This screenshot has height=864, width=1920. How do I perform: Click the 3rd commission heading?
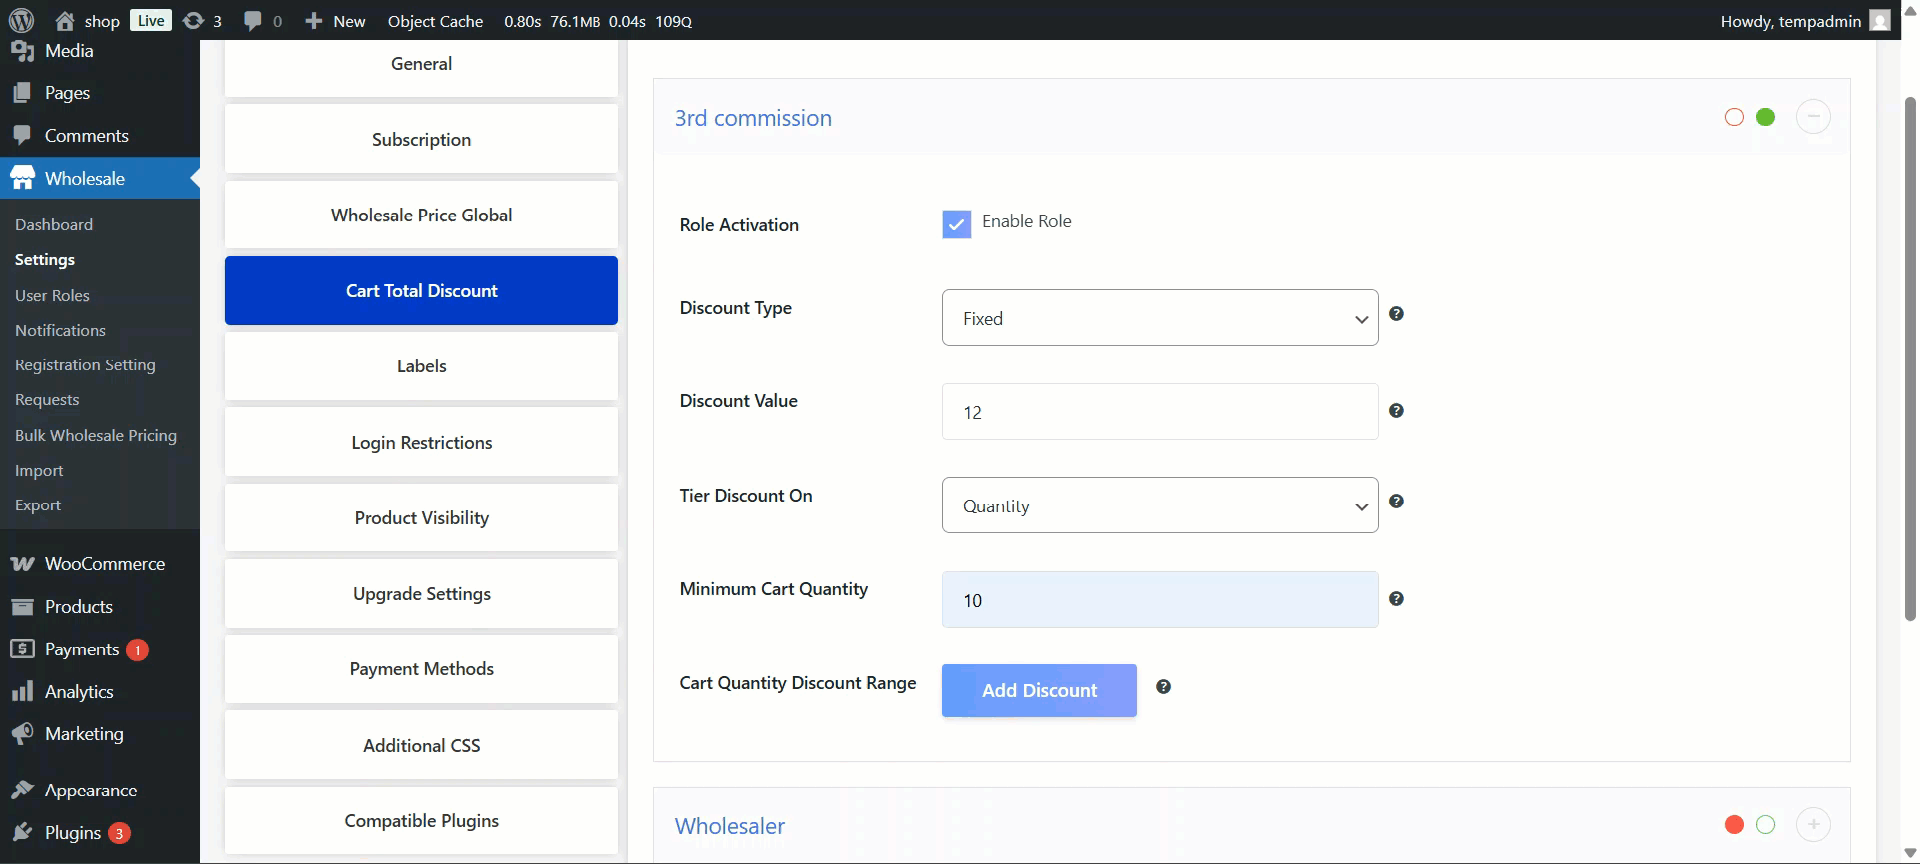pyautogui.click(x=753, y=118)
